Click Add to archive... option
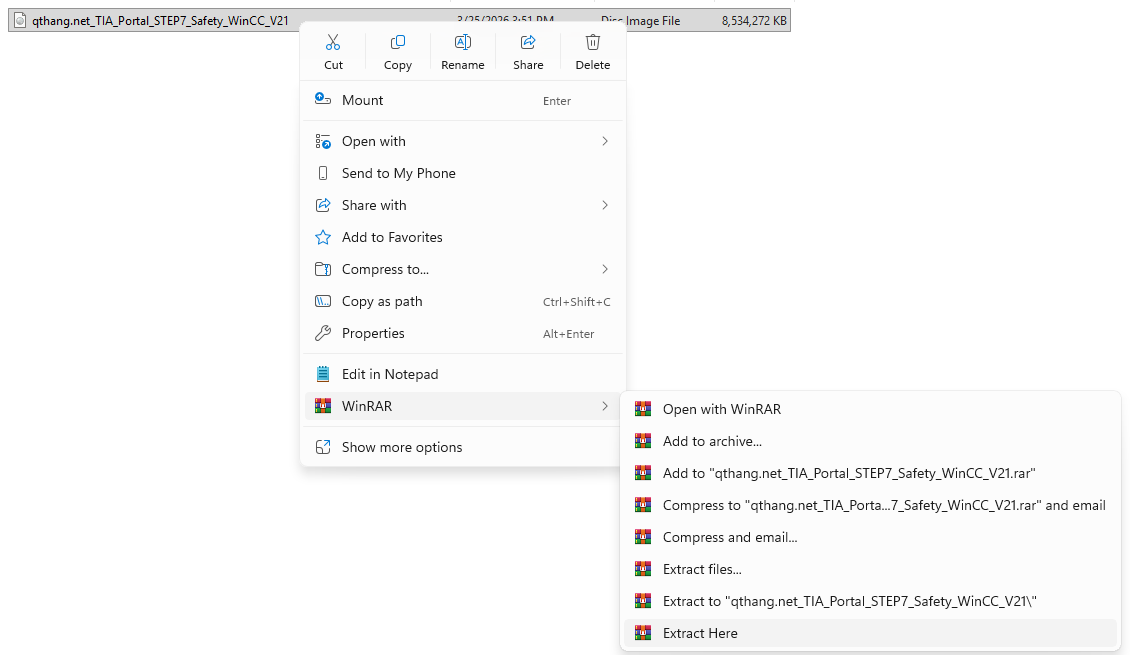The width and height of the screenshot is (1130, 655). 712,441
